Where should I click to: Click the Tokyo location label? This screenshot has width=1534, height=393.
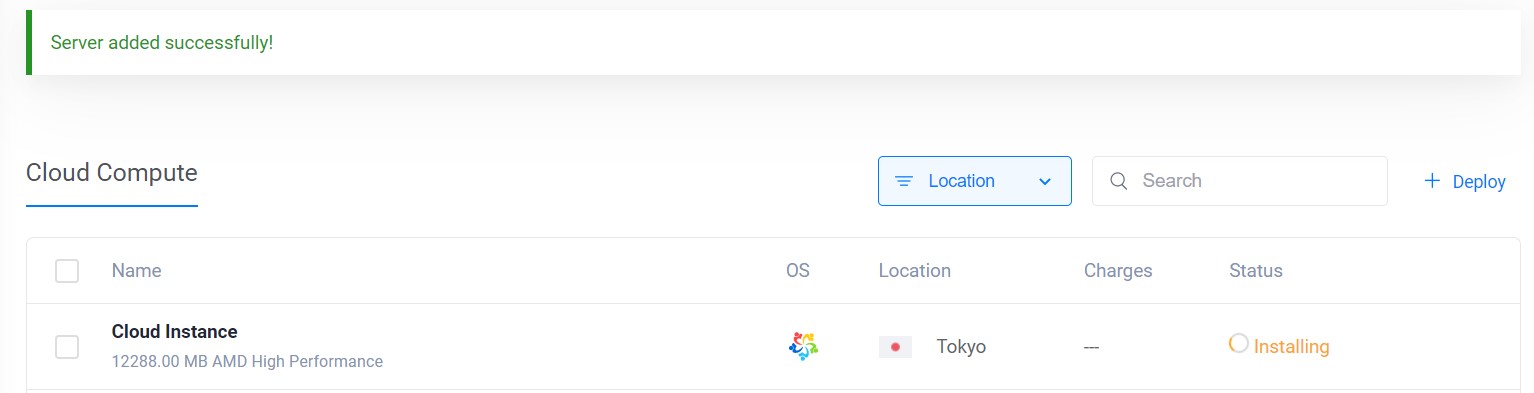pyautogui.click(x=961, y=347)
